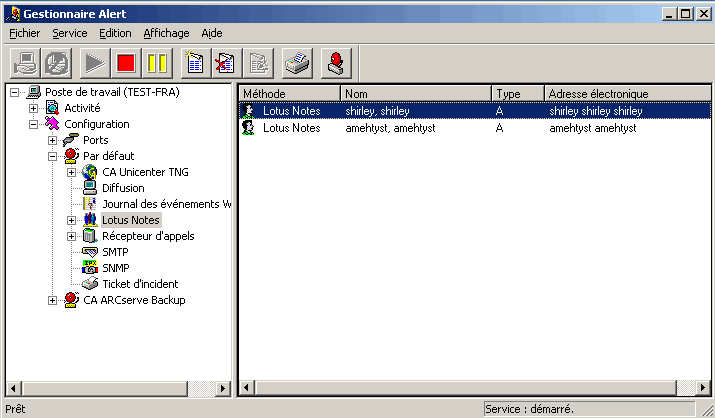The height and width of the screenshot is (418, 715).
Task: Click the printer toolbar icon
Action: coord(297,63)
